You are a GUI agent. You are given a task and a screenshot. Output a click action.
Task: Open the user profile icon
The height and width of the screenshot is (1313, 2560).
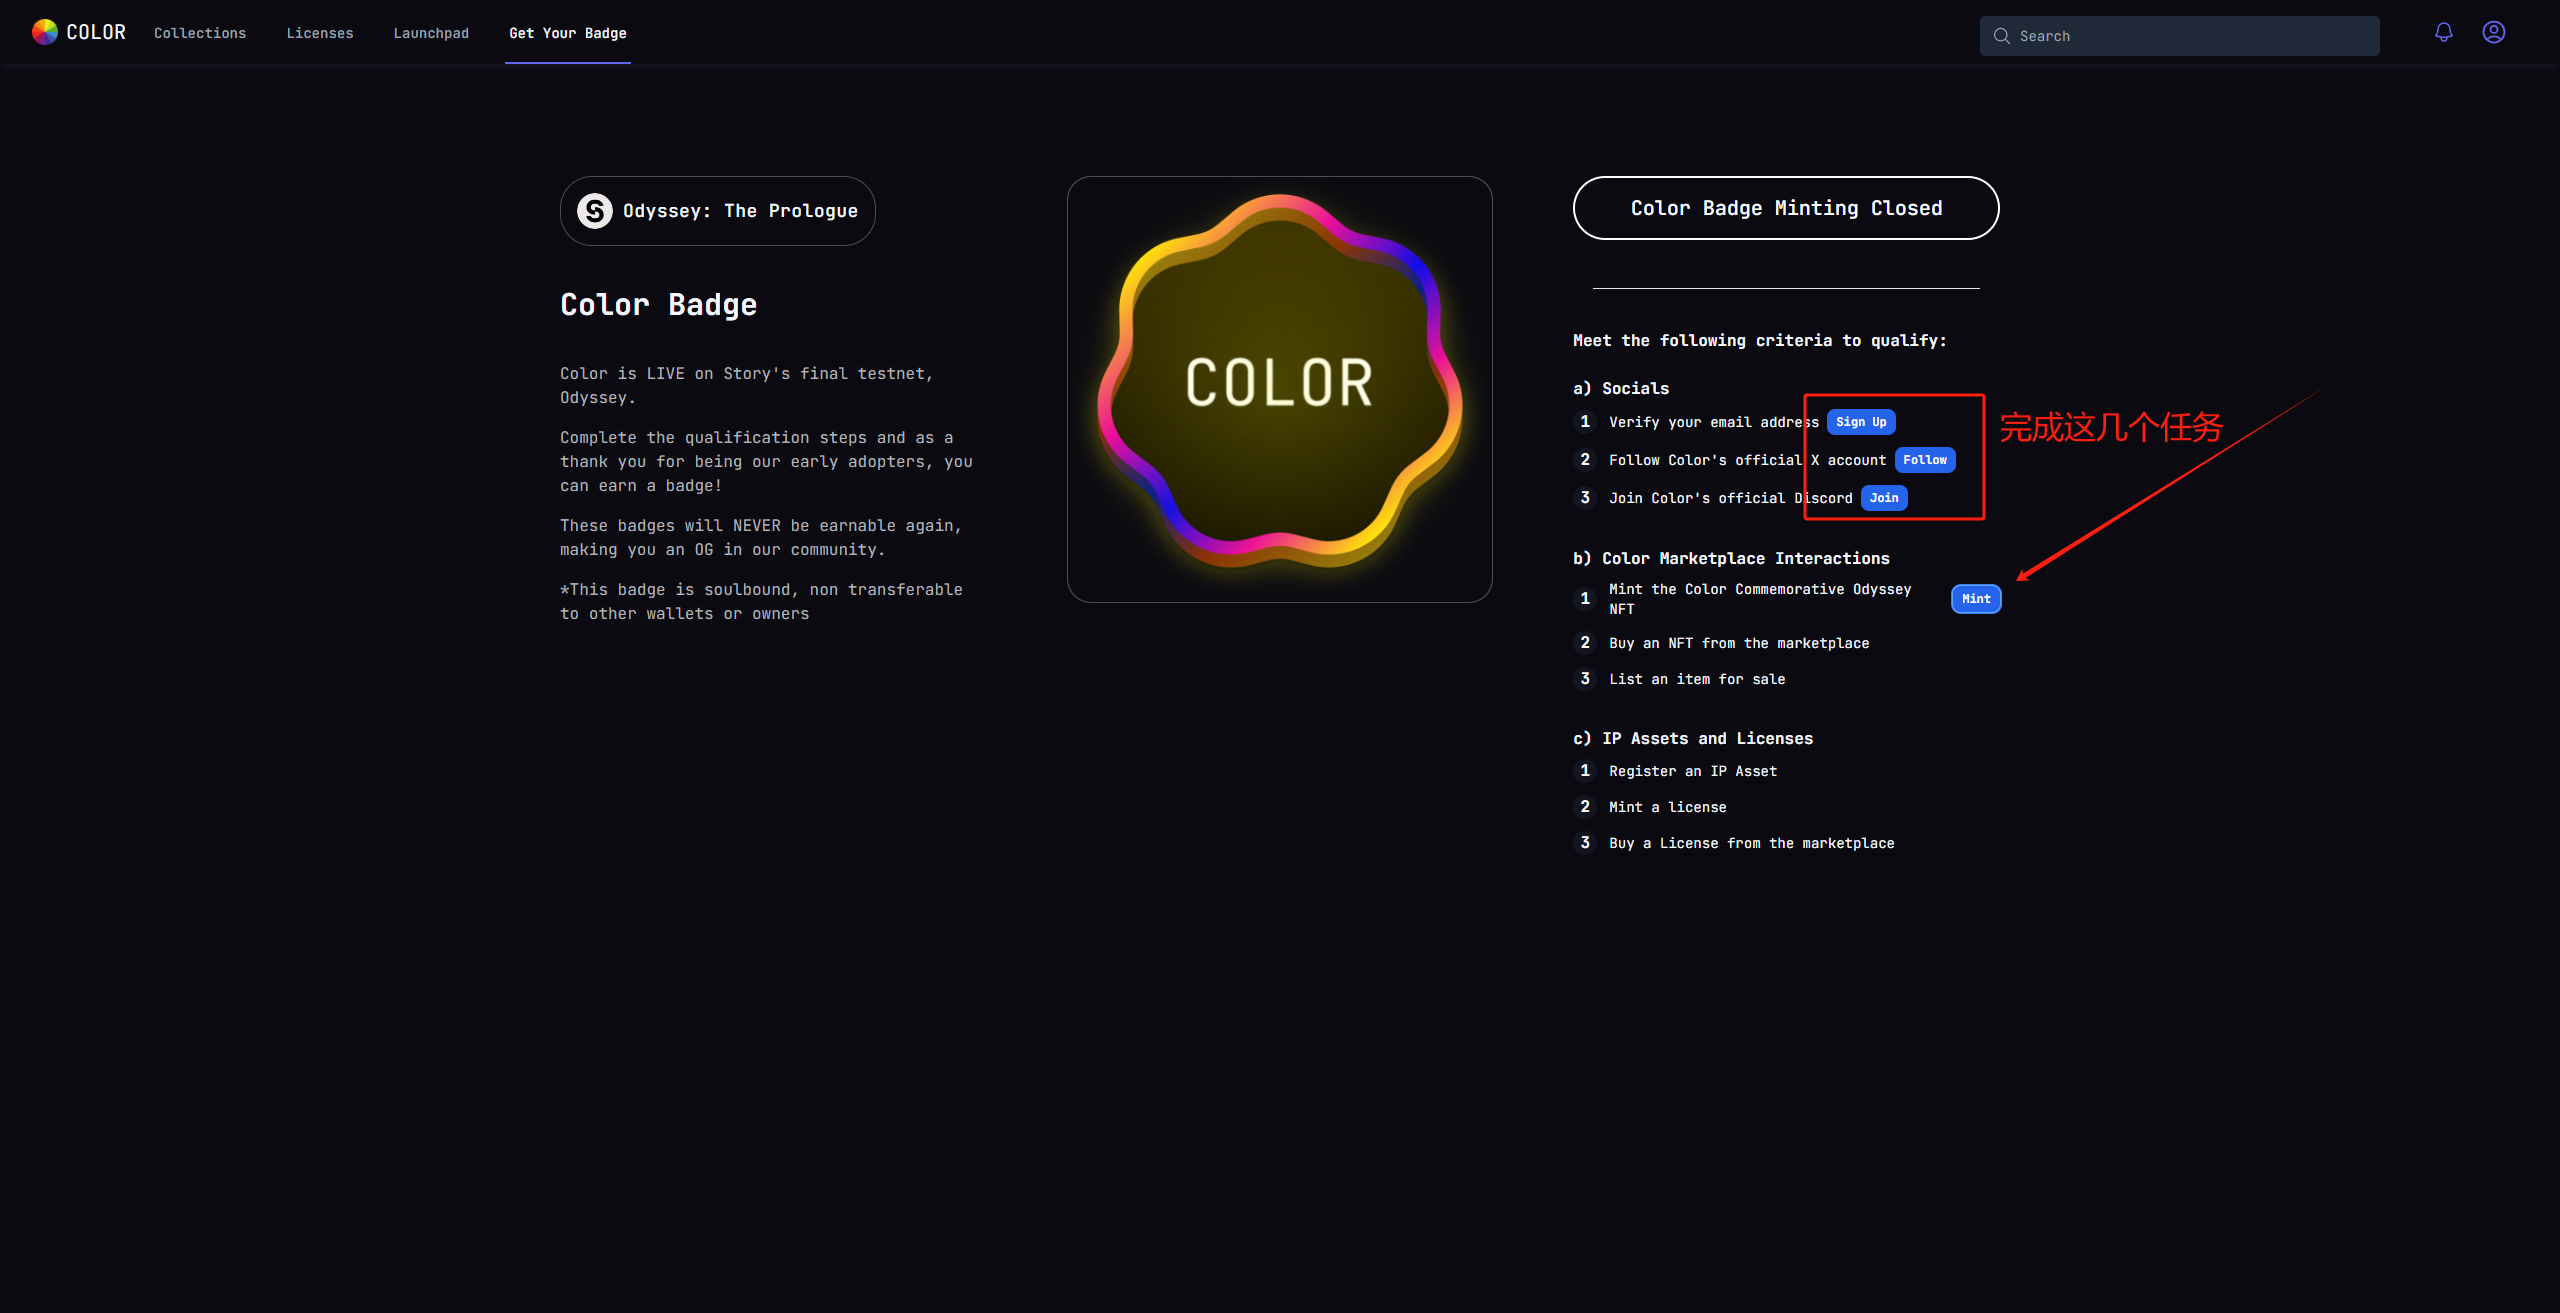[x=2494, y=32]
